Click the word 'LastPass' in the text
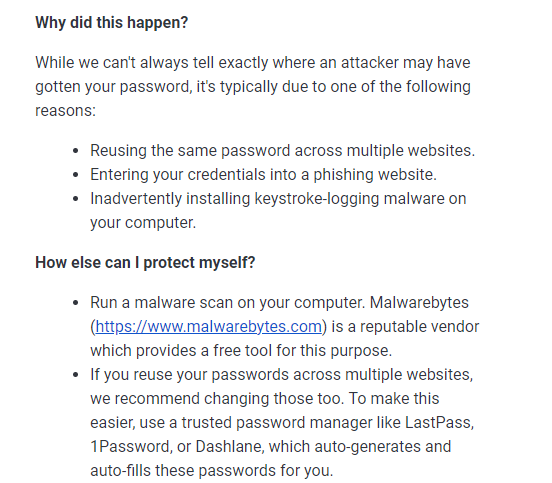Viewport: 552px width, 483px height. (x=438, y=422)
